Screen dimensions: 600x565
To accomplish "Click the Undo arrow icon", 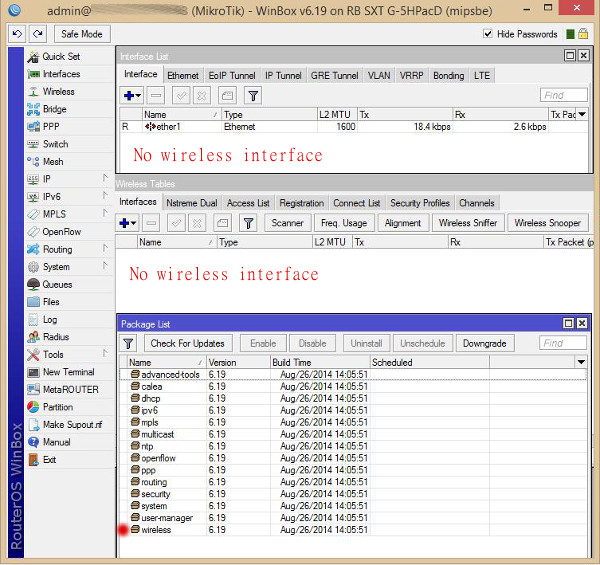I will click(x=17, y=34).
